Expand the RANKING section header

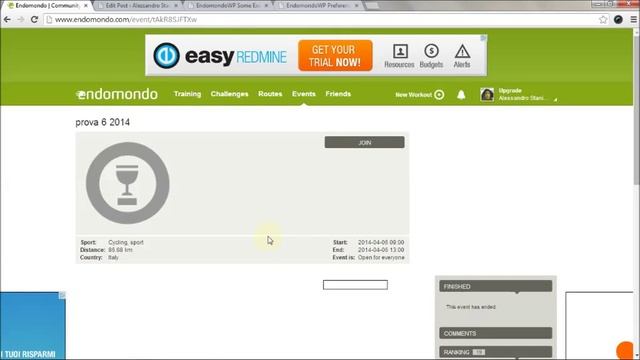pos(496,352)
